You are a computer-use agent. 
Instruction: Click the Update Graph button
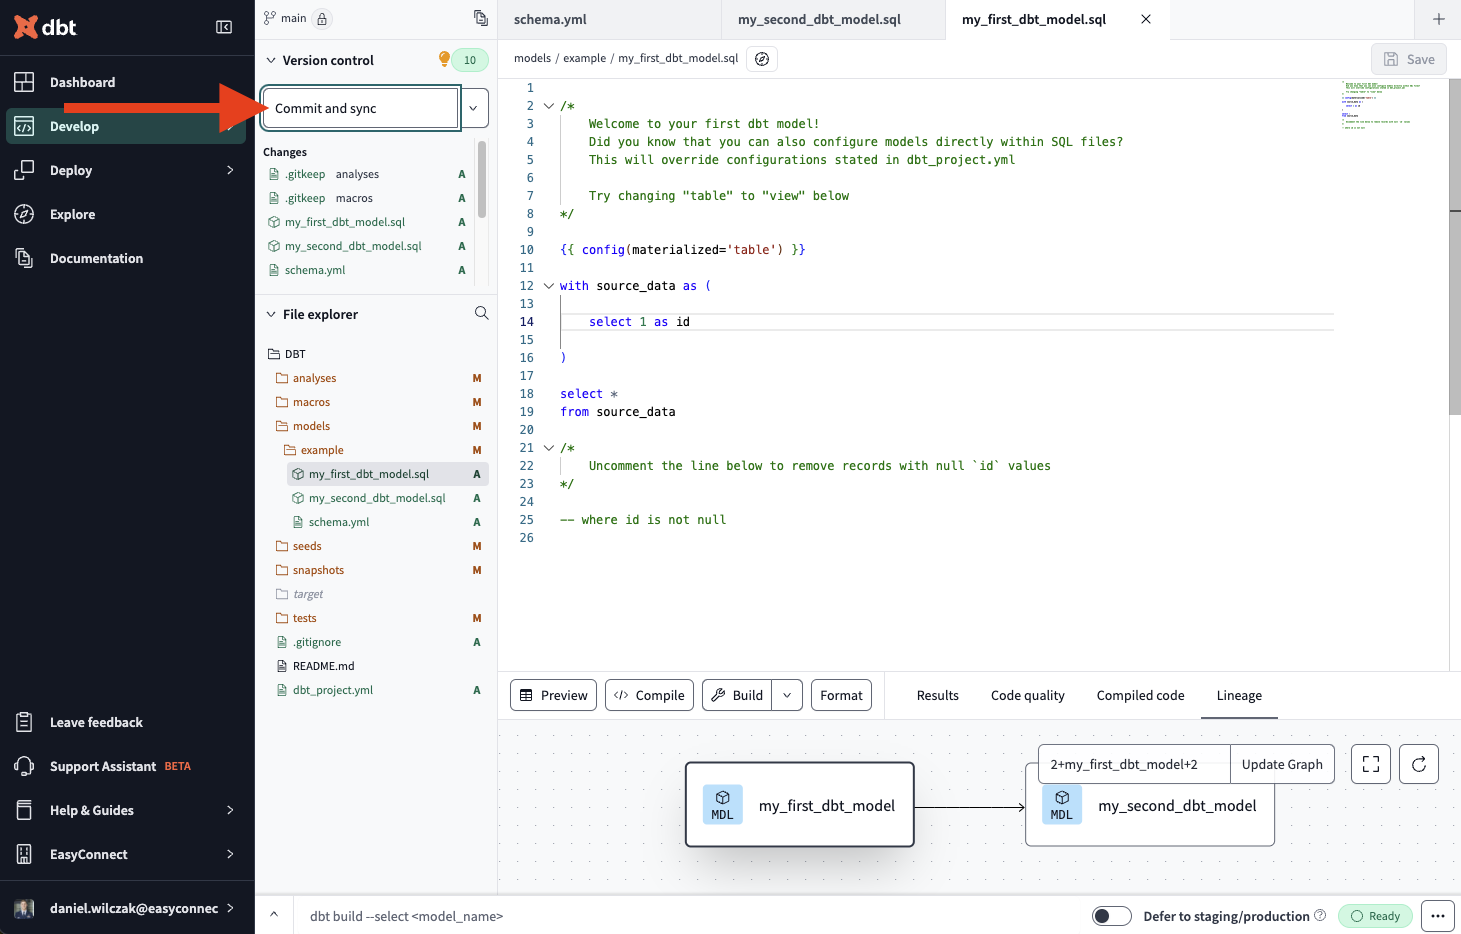click(1282, 764)
